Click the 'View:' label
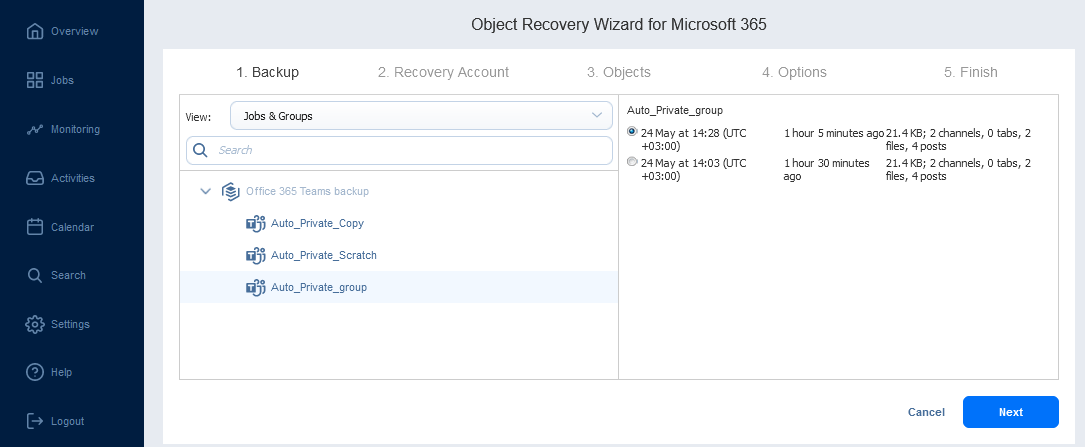The width and height of the screenshot is (1085, 447). 198,117
